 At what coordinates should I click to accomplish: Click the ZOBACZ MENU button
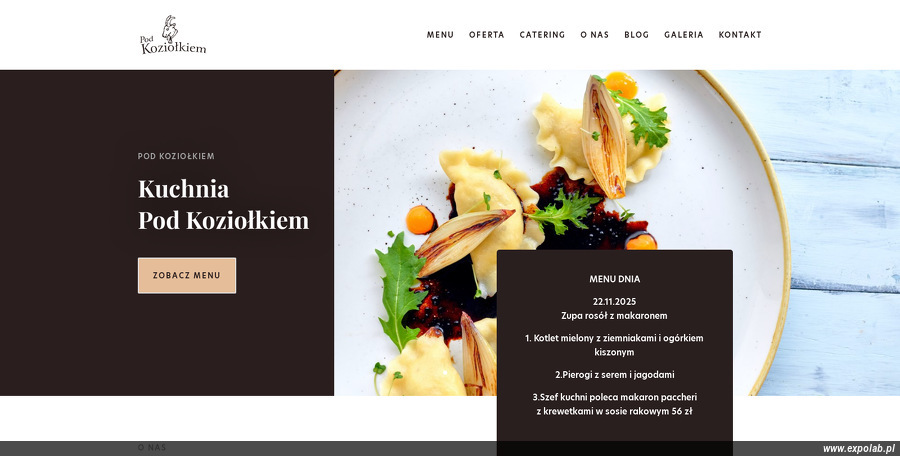(187, 276)
